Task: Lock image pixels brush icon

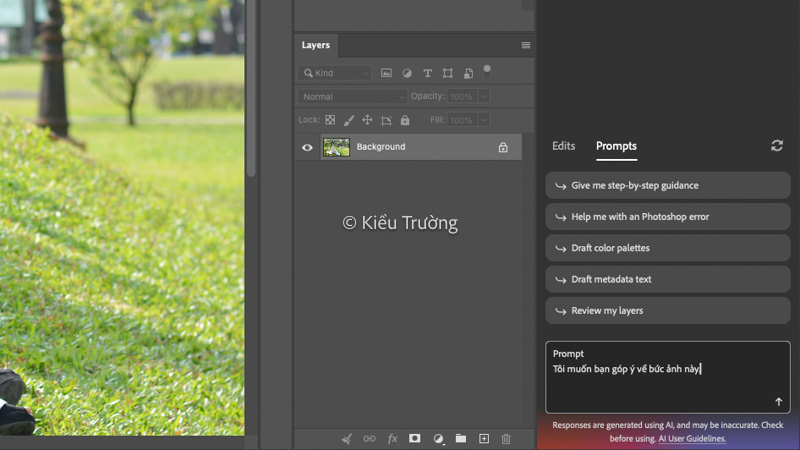Action: click(x=349, y=120)
